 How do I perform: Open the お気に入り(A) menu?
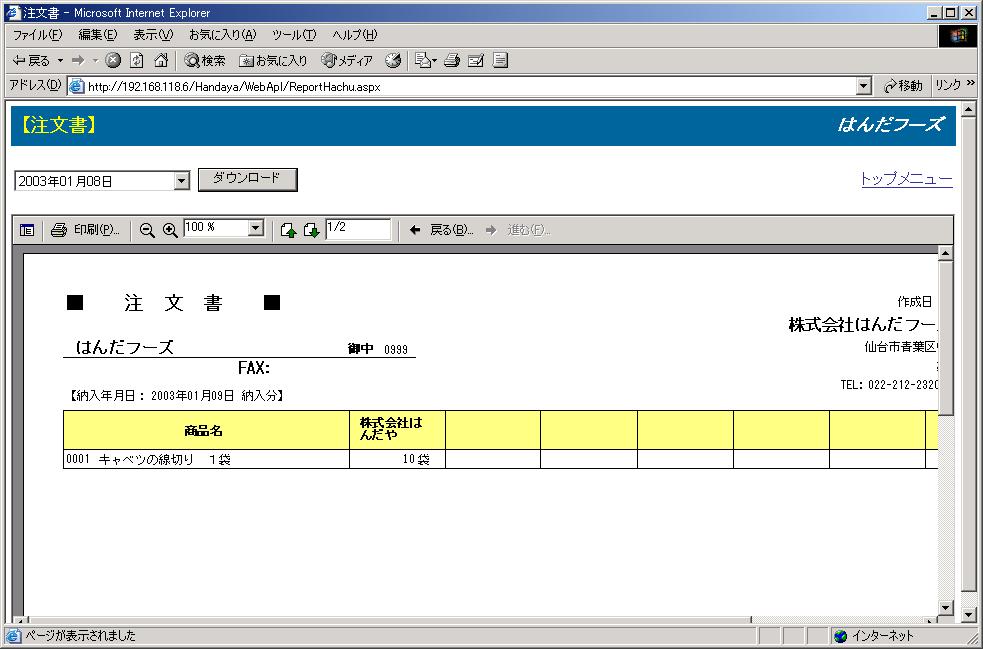click(223, 35)
